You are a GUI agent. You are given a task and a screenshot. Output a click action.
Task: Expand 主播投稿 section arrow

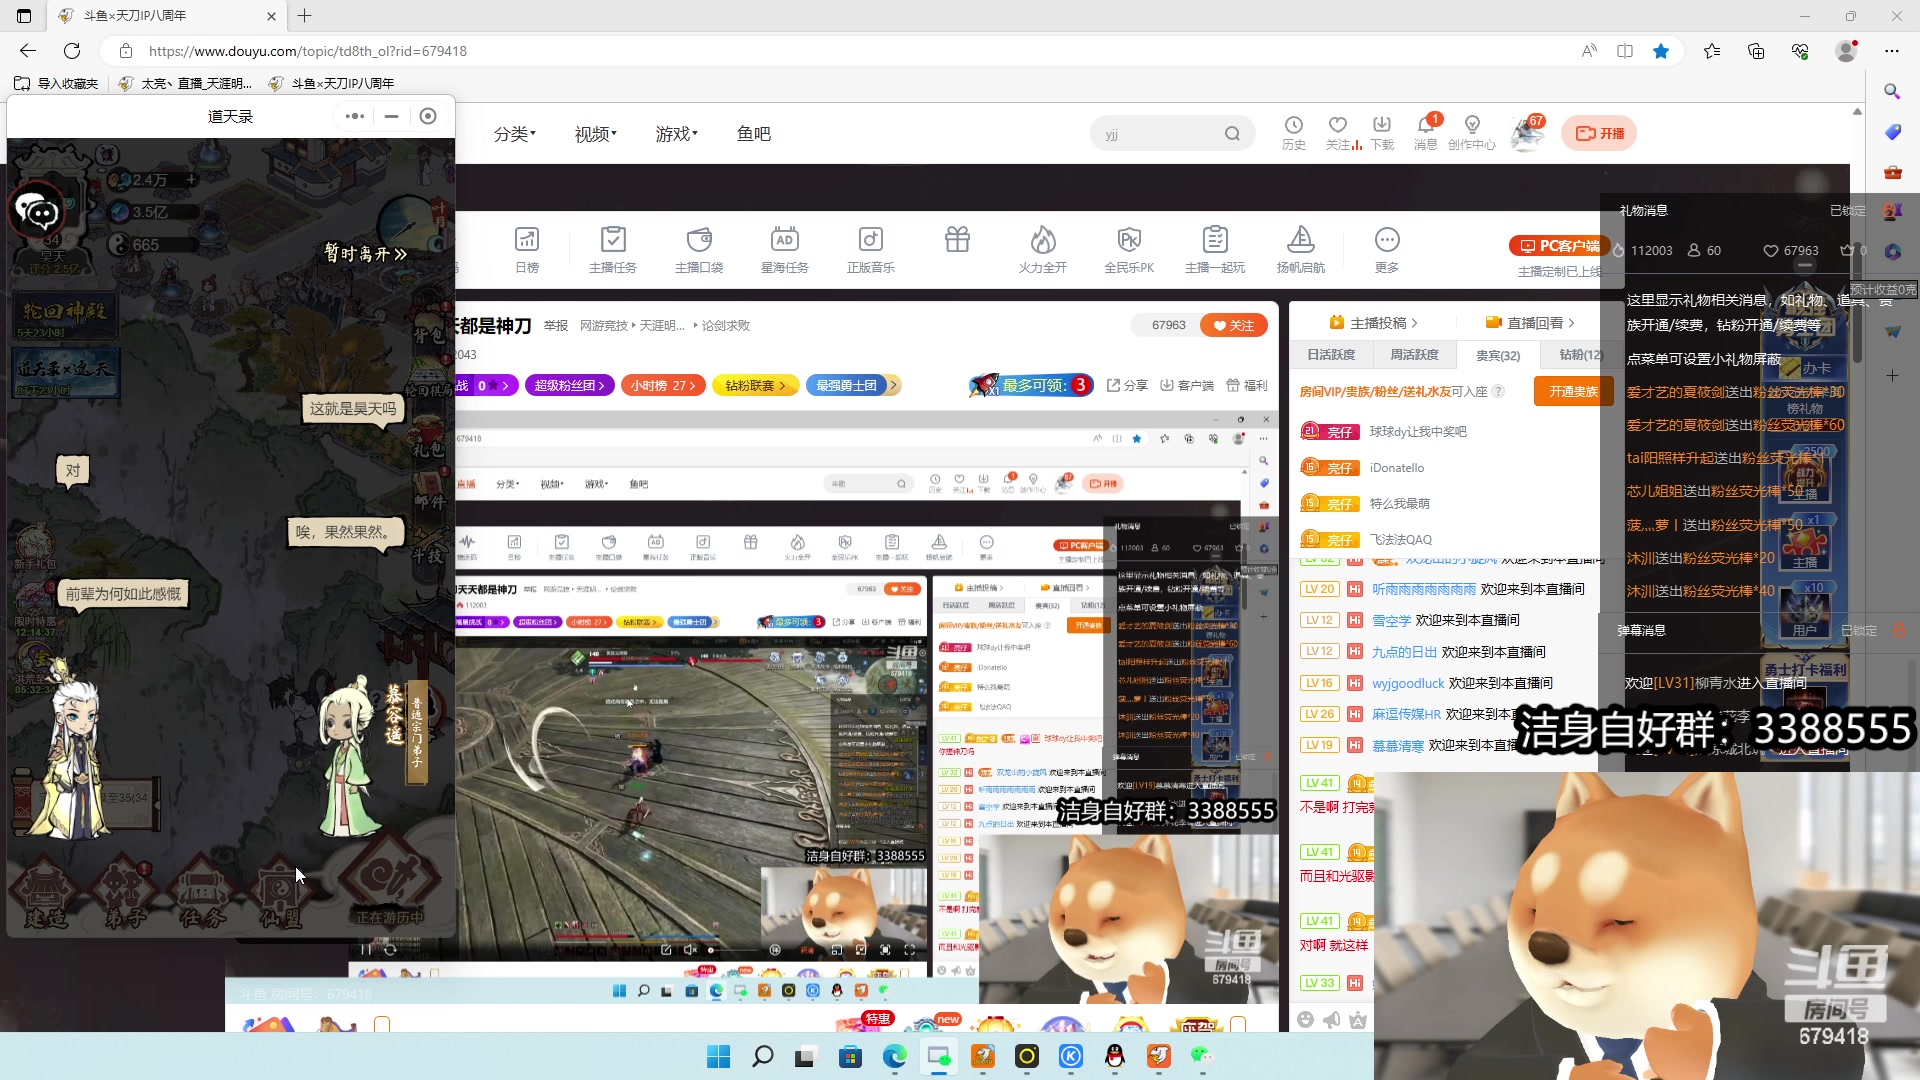(1414, 323)
